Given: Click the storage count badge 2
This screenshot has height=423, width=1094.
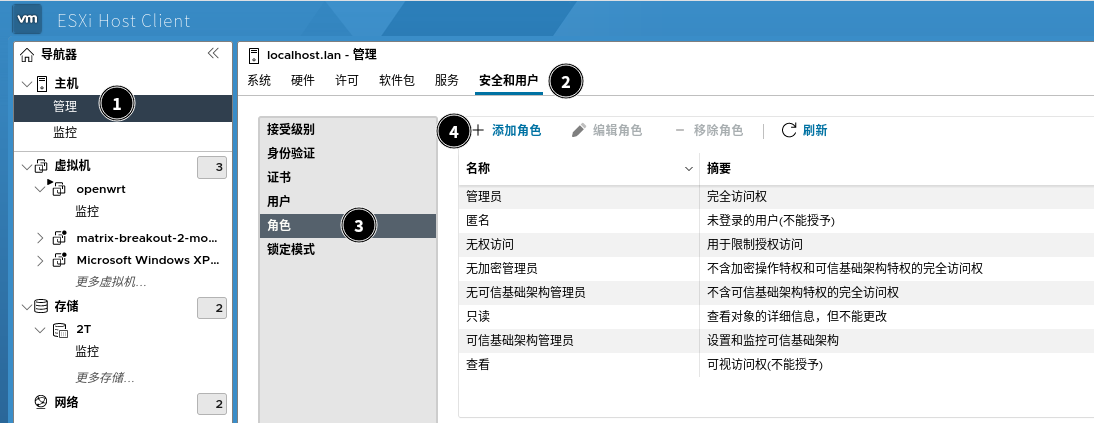Looking at the screenshot, I should click(211, 308).
